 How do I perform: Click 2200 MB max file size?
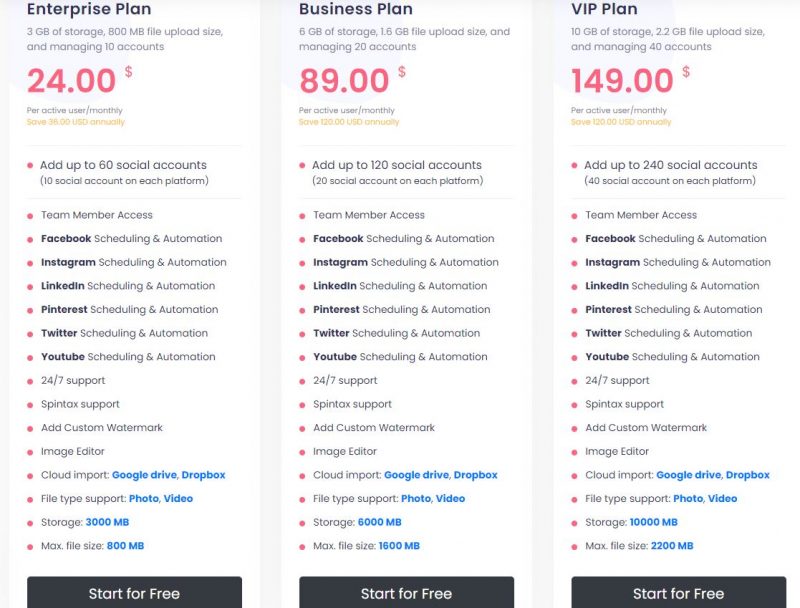672,546
